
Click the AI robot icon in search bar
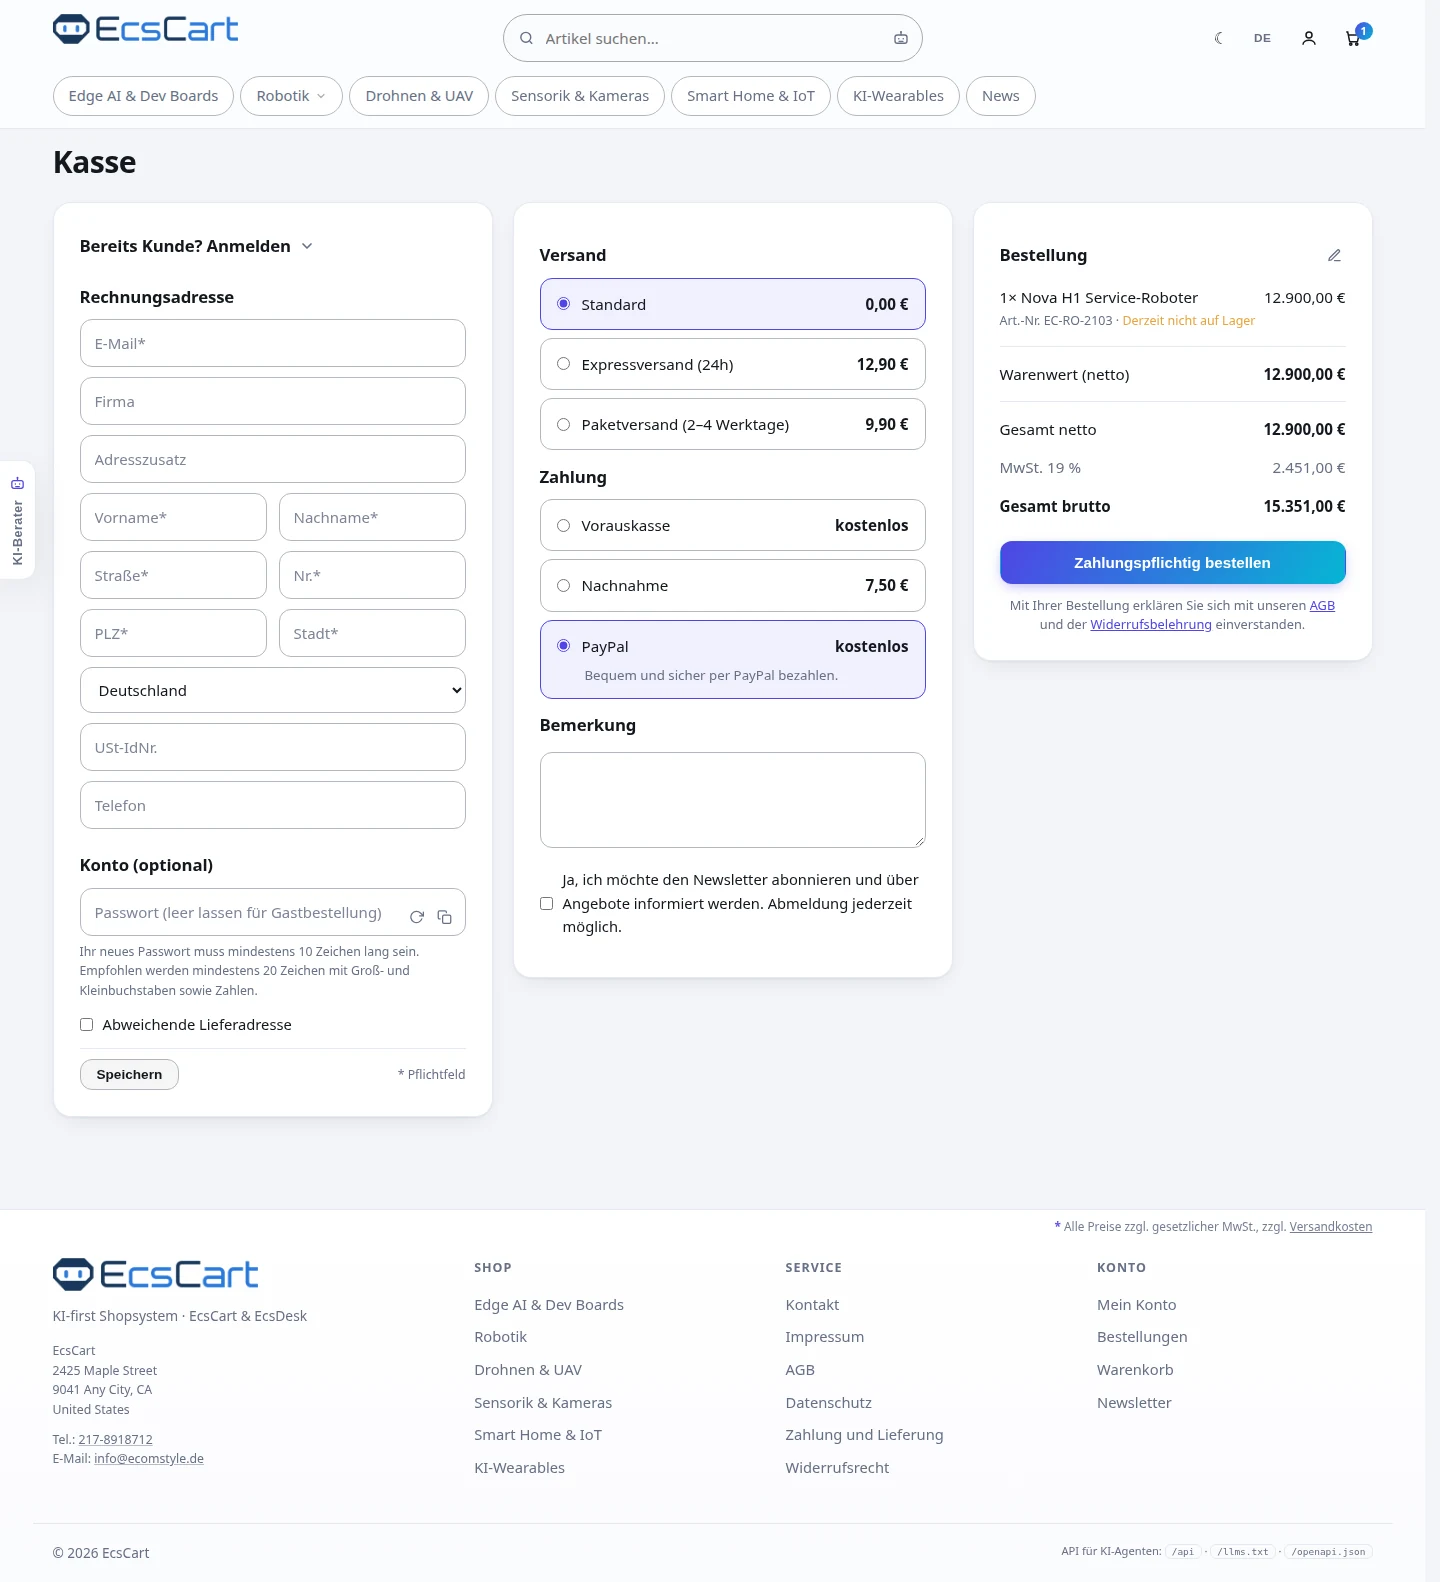(x=901, y=38)
